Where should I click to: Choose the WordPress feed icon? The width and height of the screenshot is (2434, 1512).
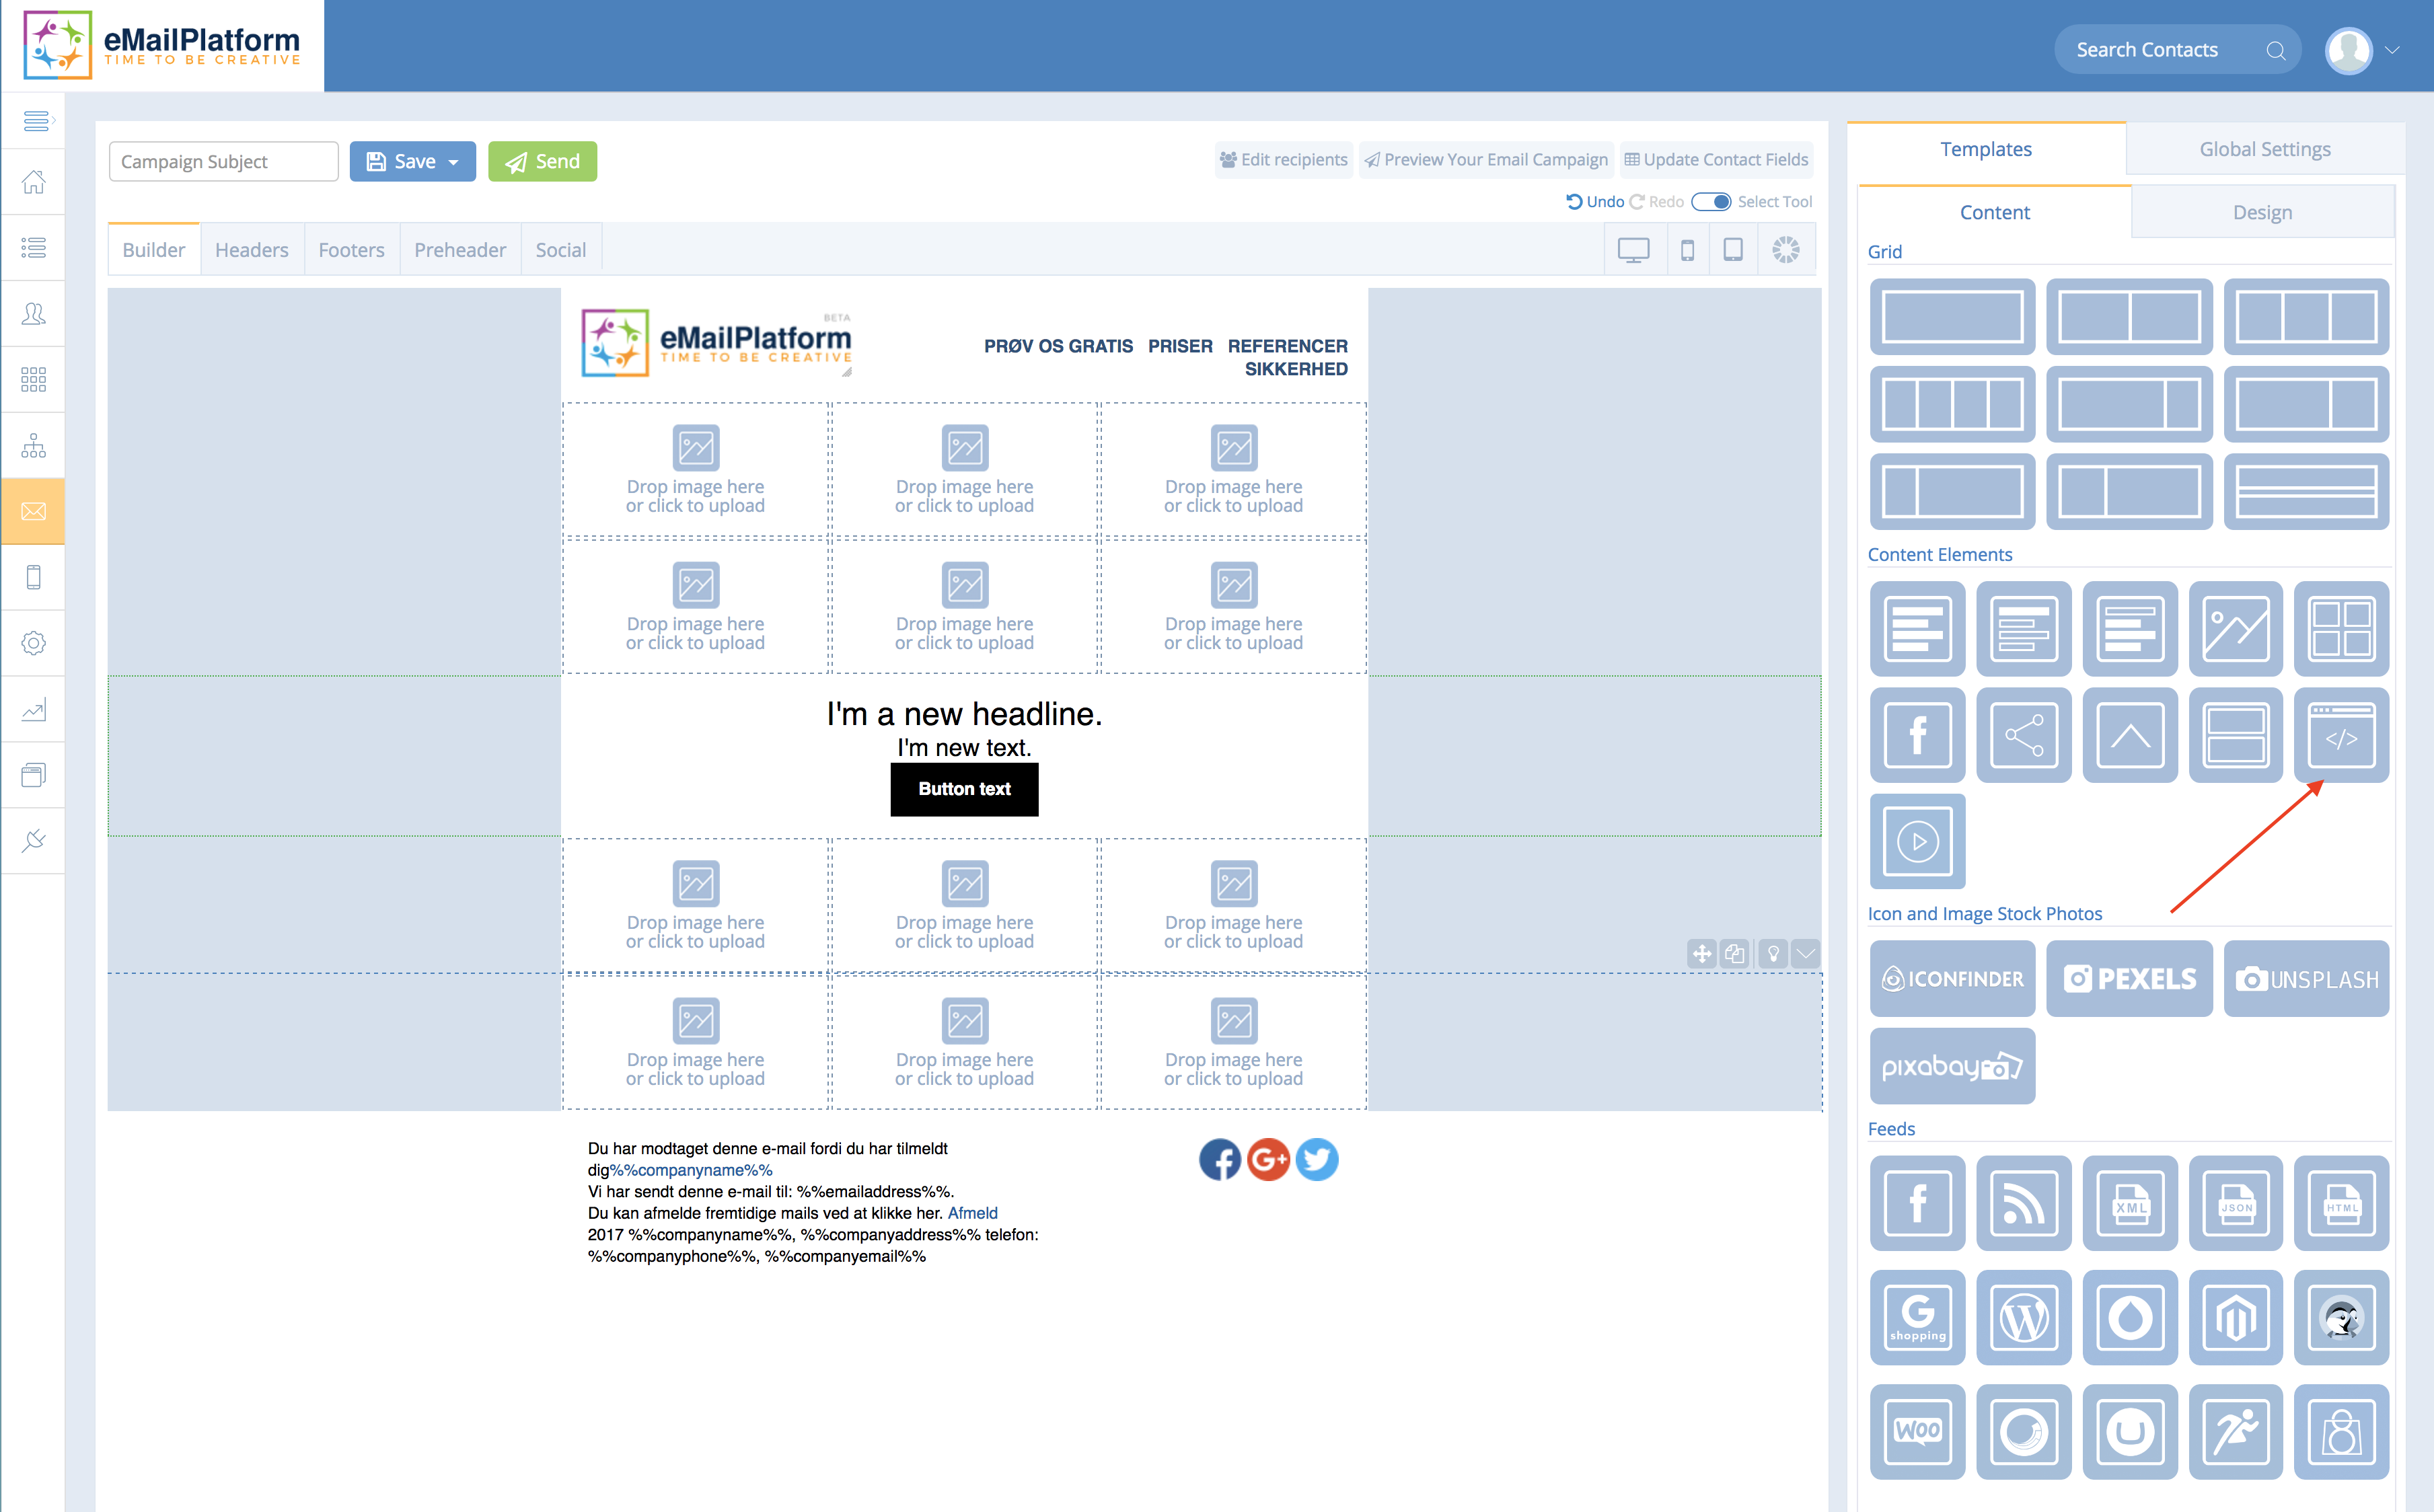(2023, 1318)
